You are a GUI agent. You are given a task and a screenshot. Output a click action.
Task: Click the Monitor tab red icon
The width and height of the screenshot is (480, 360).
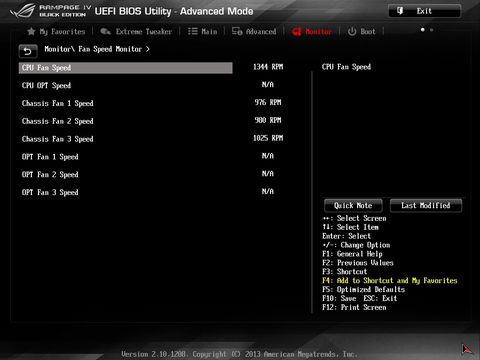point(296,32)
